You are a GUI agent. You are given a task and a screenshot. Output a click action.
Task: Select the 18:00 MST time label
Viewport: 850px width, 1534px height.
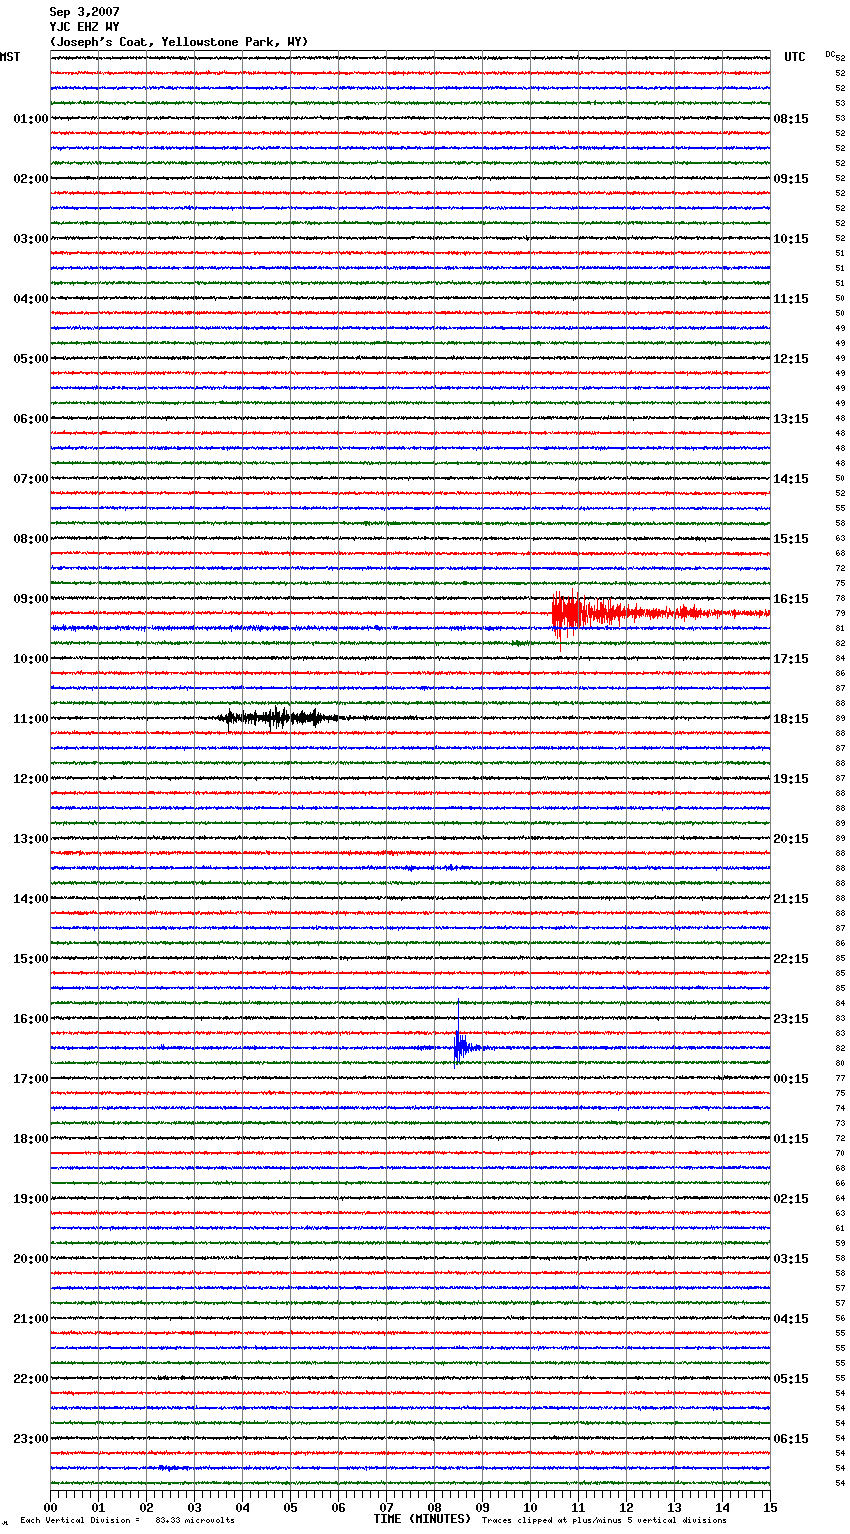pyautogui.click(x=31, y=1139)
